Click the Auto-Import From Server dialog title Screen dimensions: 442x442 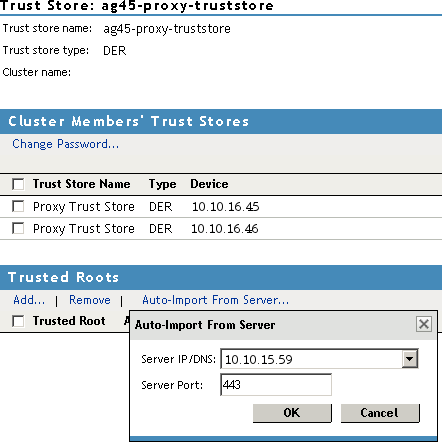205,325
